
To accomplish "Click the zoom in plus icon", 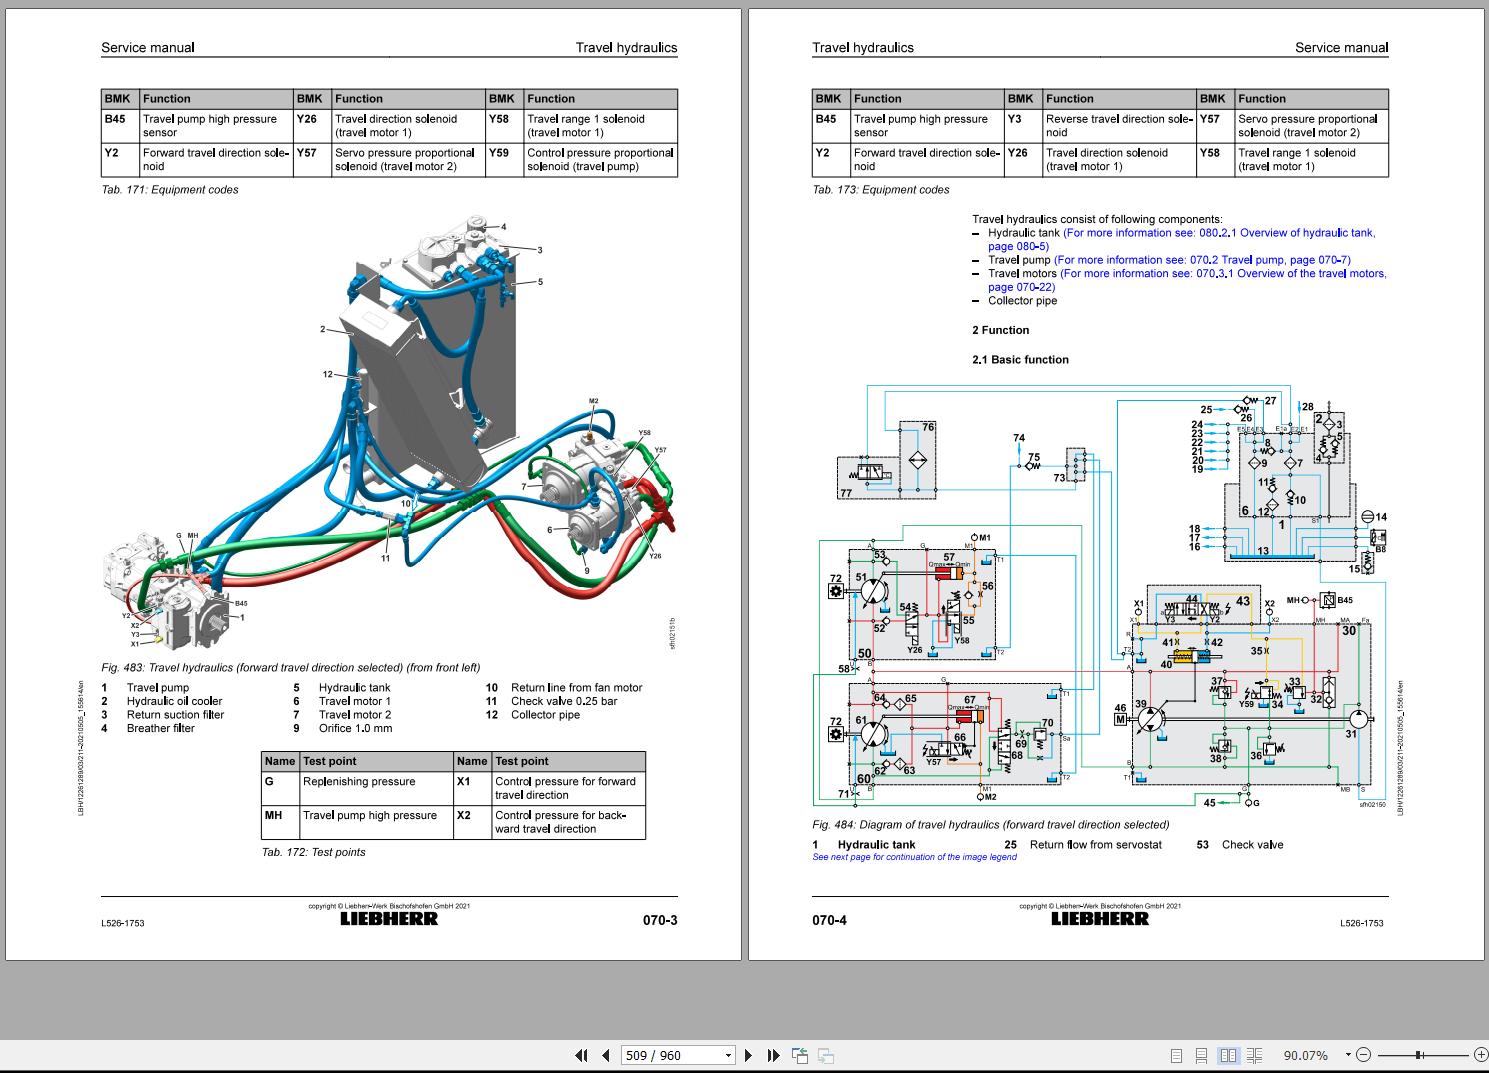I will pos(1480,1055).
